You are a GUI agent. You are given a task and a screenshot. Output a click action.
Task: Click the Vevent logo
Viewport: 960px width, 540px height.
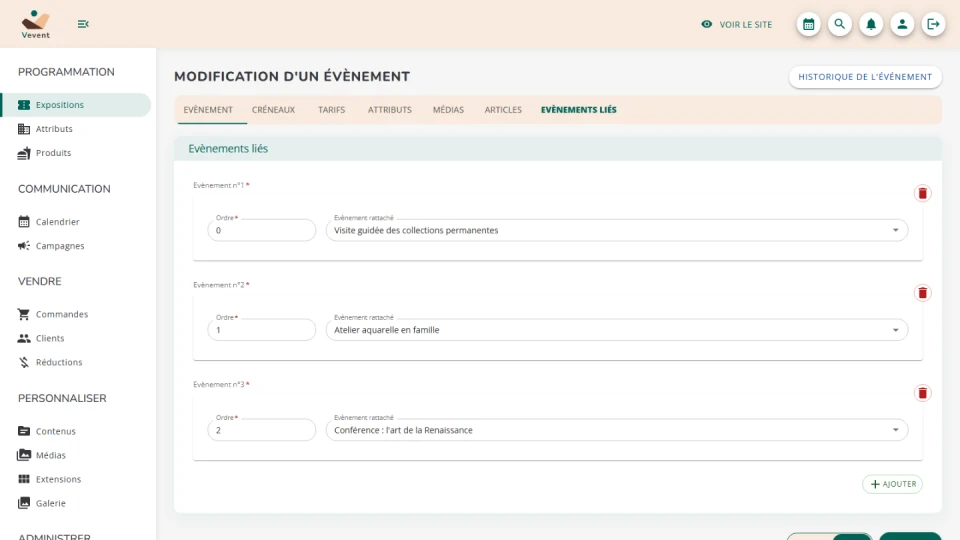(36, 24)
